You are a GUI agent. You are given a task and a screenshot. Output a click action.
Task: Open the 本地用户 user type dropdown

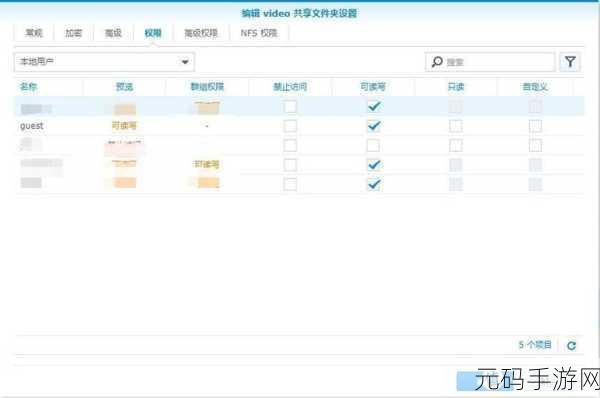[104, 62]
